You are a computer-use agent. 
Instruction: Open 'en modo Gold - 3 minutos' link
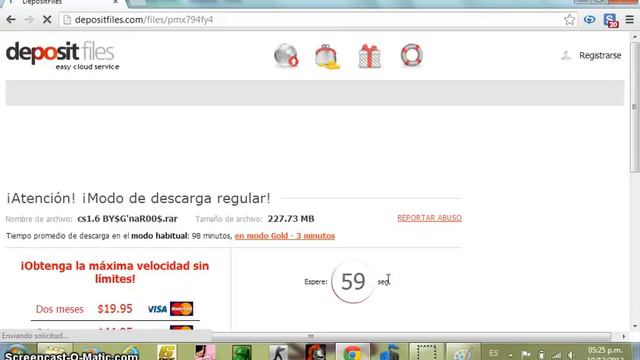tap(285, 236)
